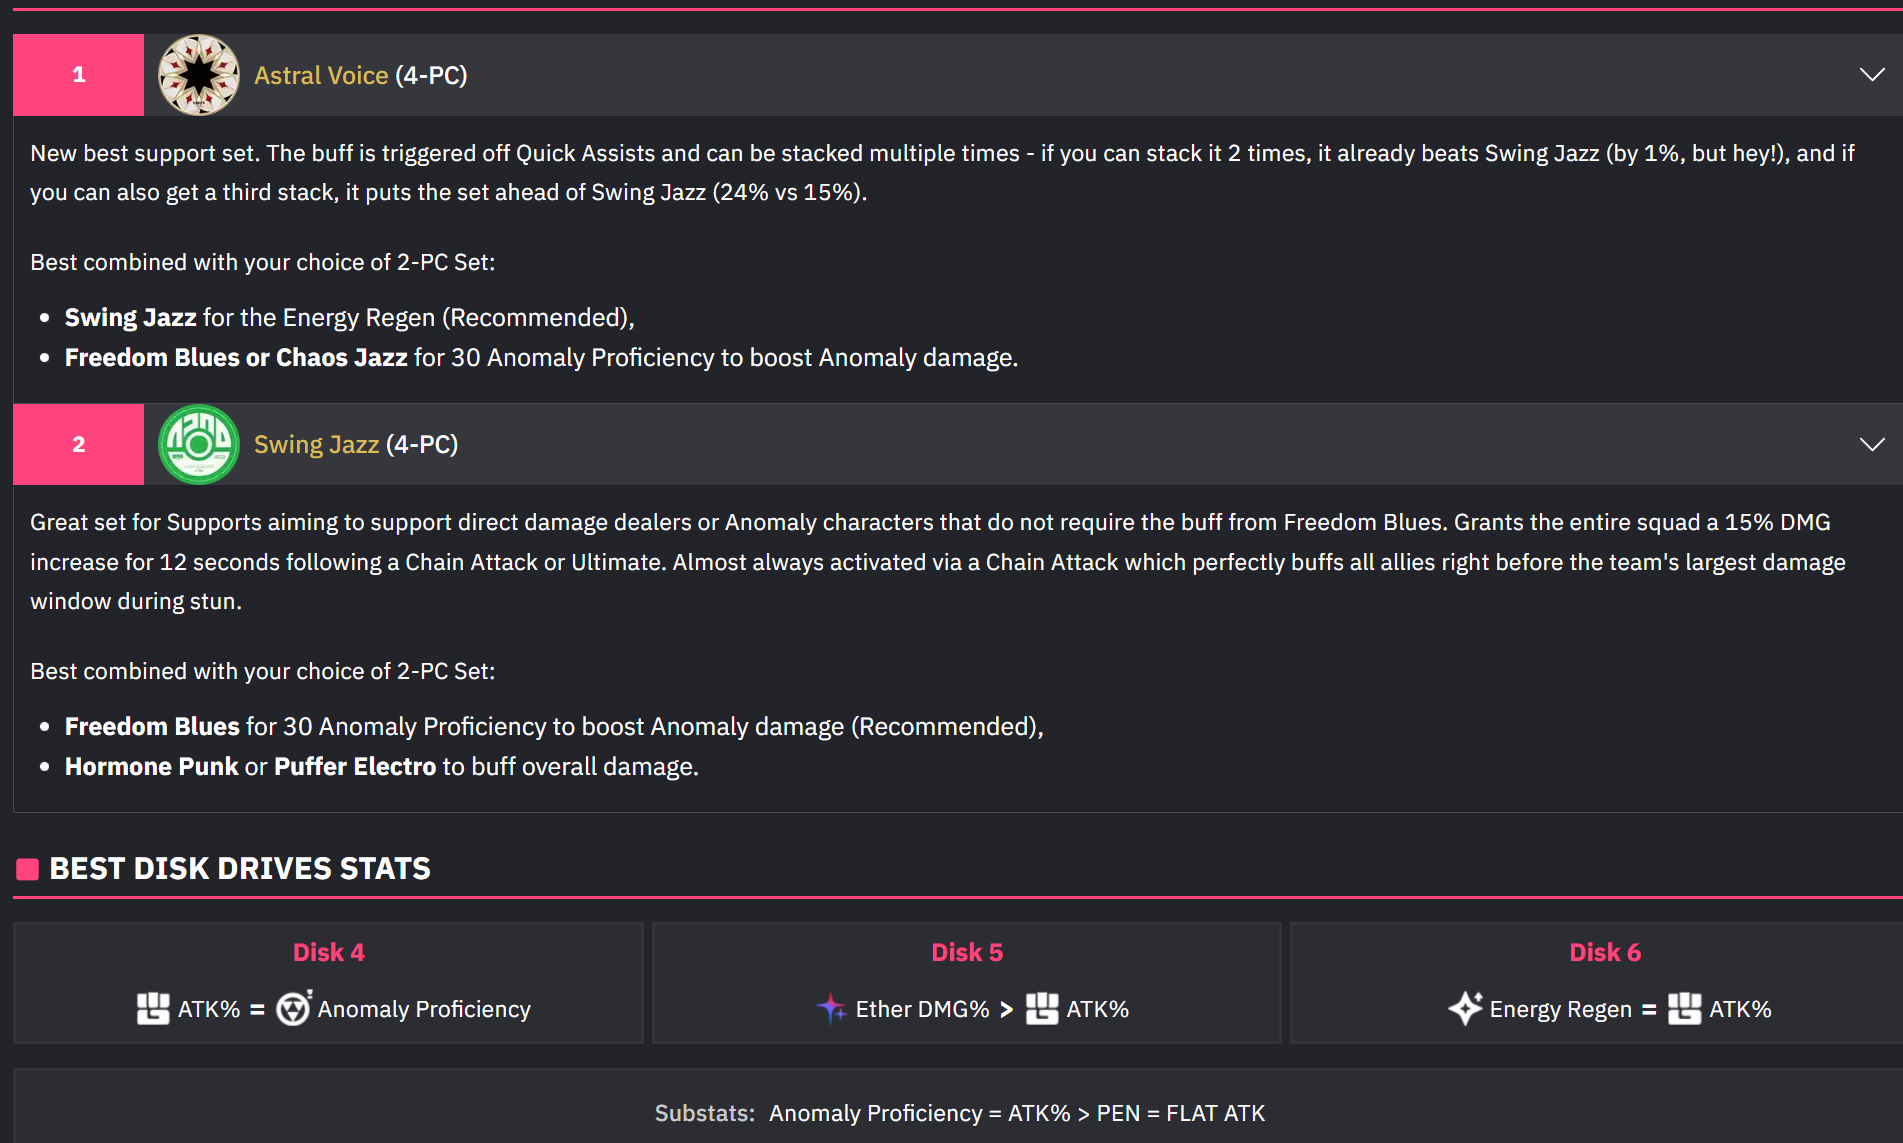Click the Swing Jazz (4-PC) header title

356,445
